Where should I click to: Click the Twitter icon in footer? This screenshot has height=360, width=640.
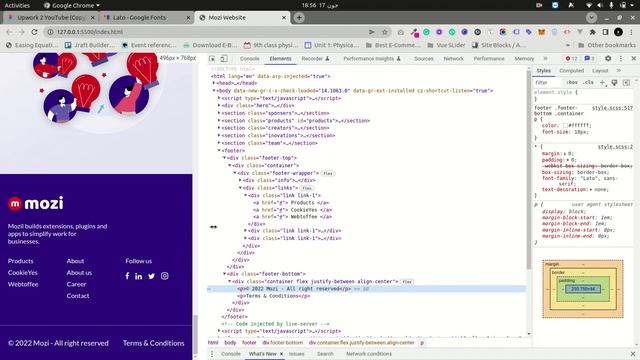point(151,276)
